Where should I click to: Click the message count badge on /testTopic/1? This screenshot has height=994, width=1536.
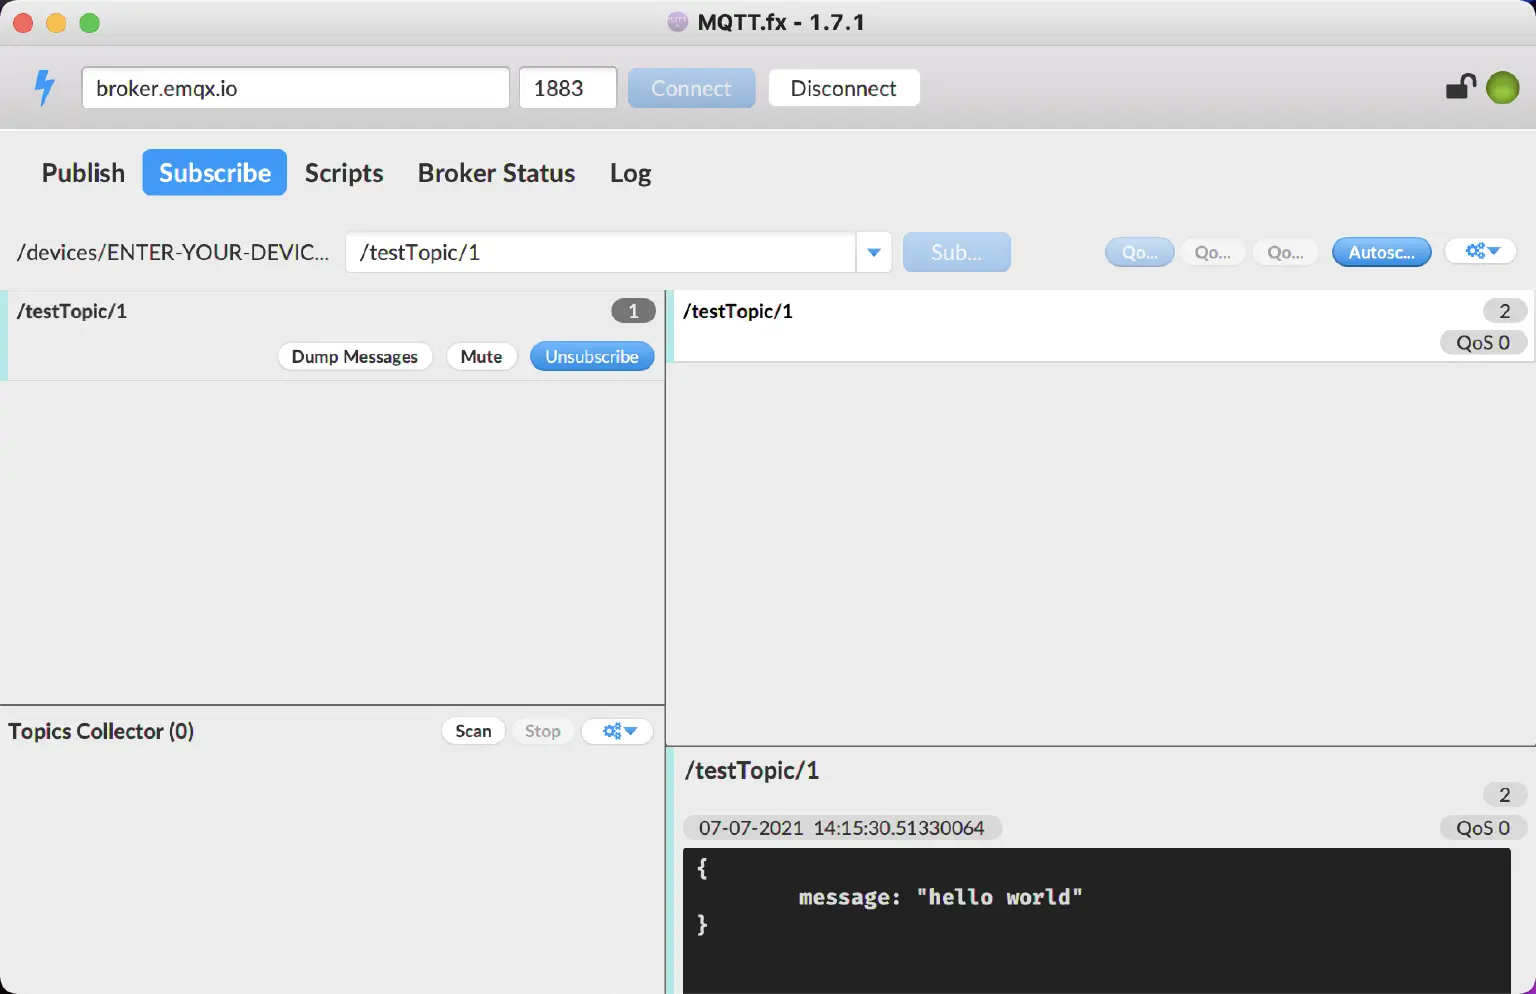coord(633,311)
